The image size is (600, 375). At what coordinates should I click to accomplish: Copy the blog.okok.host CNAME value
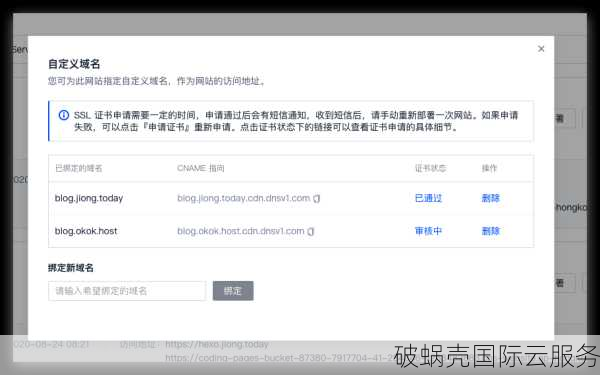[311, 232]
